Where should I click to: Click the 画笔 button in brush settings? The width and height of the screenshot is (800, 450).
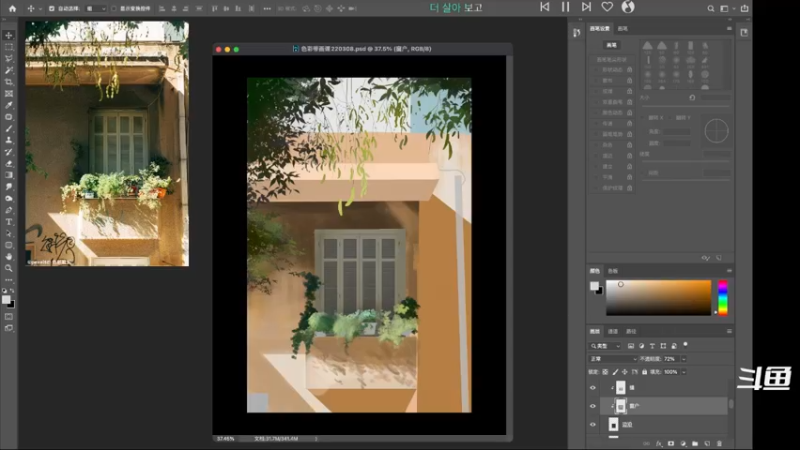(x=611, y=45)
